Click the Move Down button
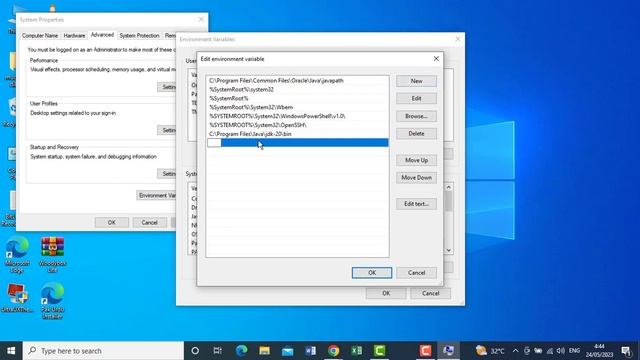This screenshot has width=640, height=360. tap(416, 178)
